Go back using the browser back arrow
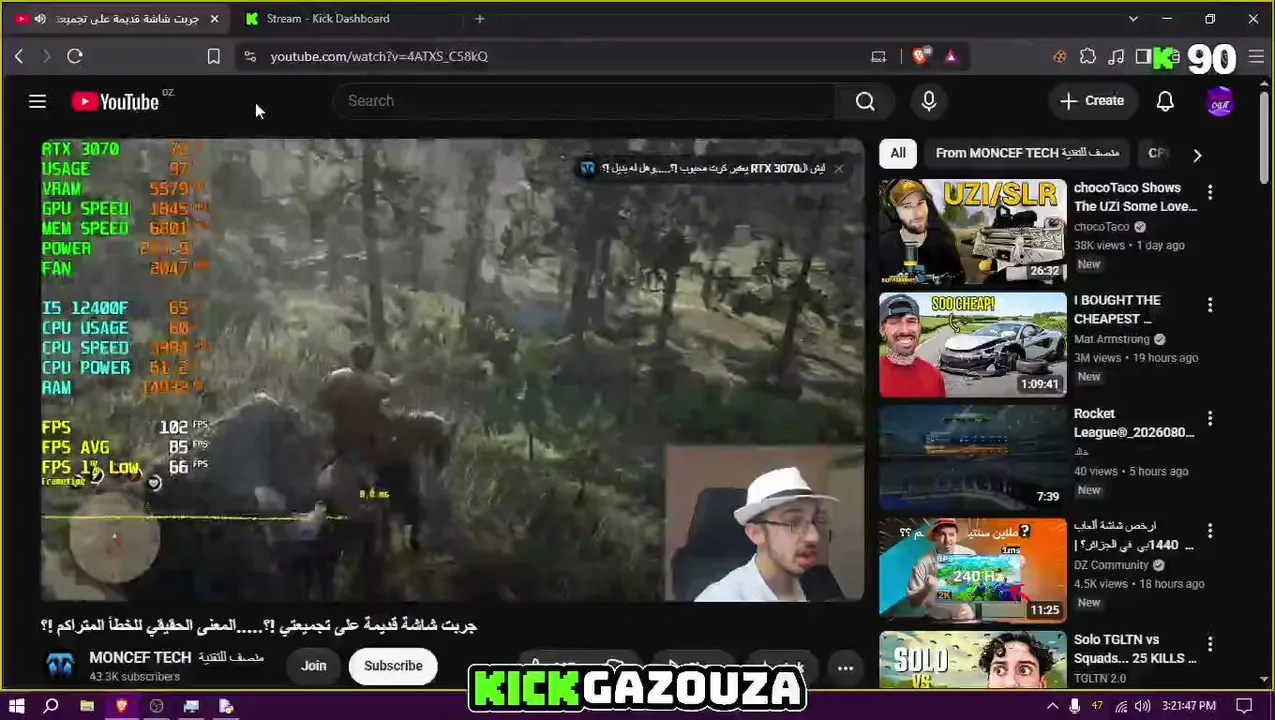Image resolution: width=1275 pixels, height=720 pixels. coord(19,57)
